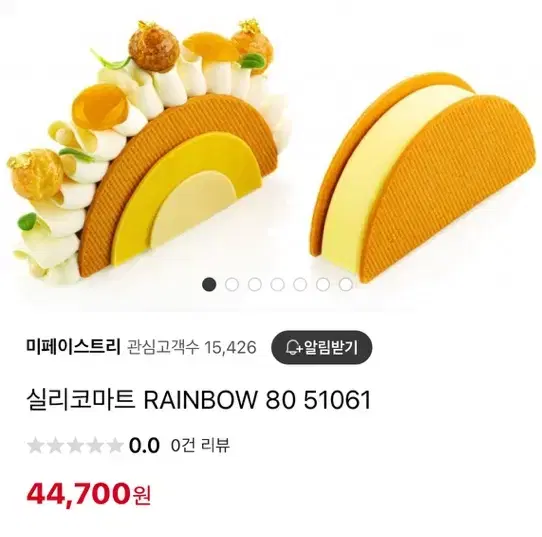
Task: Select the first rating star
Action: click(36, 445)
